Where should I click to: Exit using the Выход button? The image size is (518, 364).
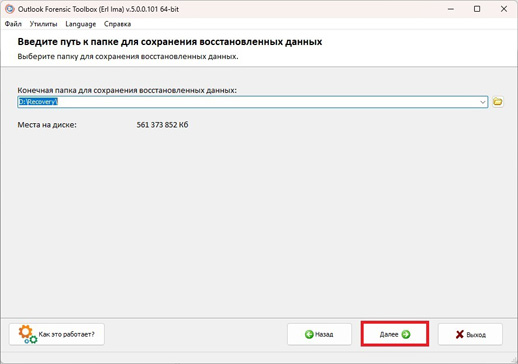470,334
